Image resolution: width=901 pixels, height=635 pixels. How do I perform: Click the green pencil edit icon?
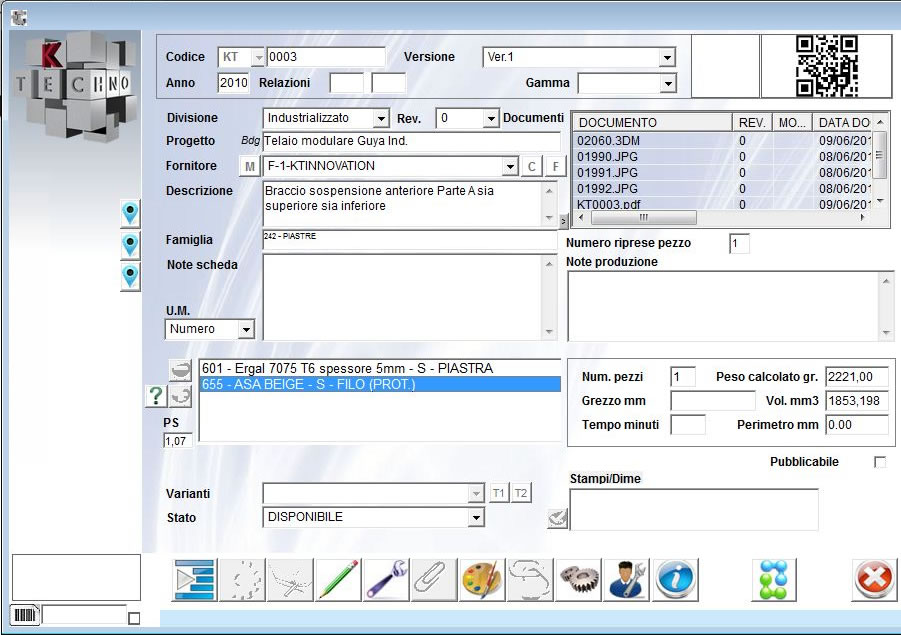point(338,579)
